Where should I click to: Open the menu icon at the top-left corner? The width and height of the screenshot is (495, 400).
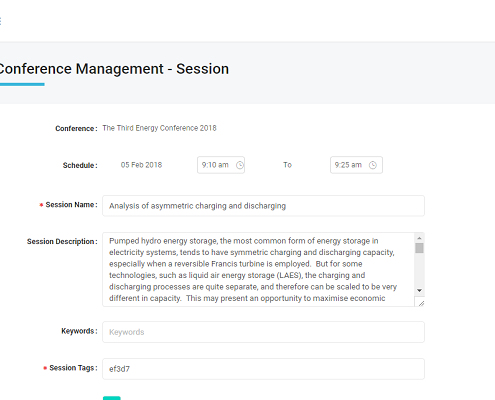pos(1,21)
